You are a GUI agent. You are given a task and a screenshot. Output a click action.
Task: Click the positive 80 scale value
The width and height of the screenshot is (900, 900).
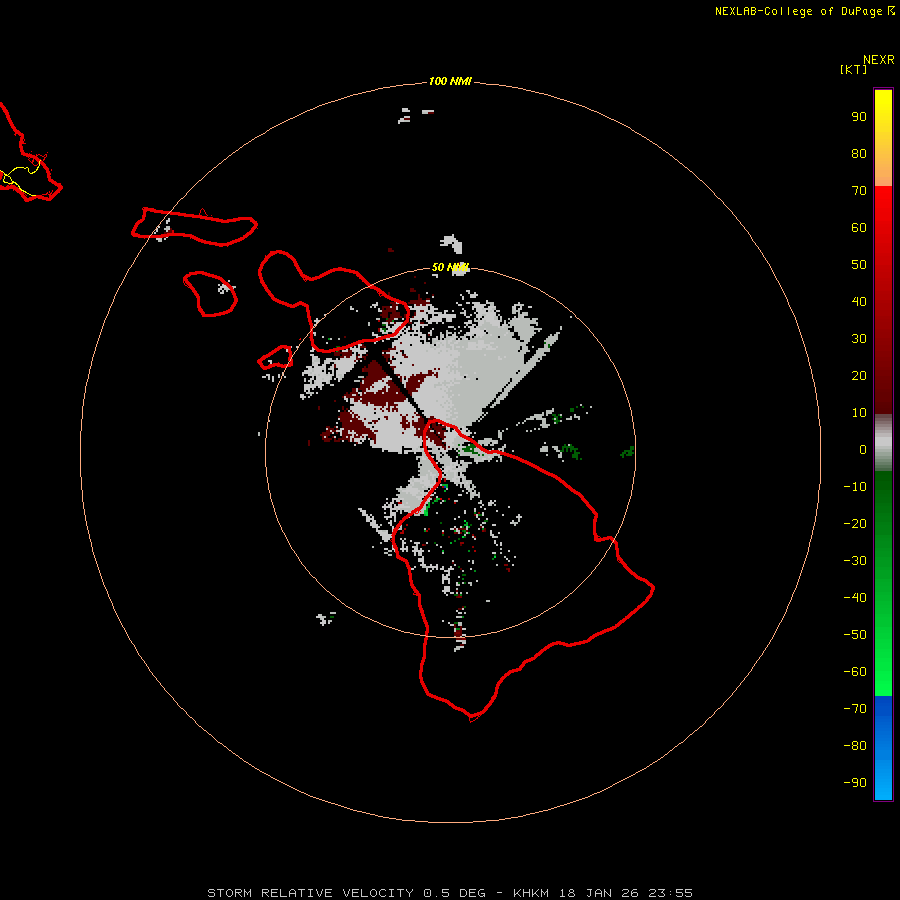[x=859, y=153]
